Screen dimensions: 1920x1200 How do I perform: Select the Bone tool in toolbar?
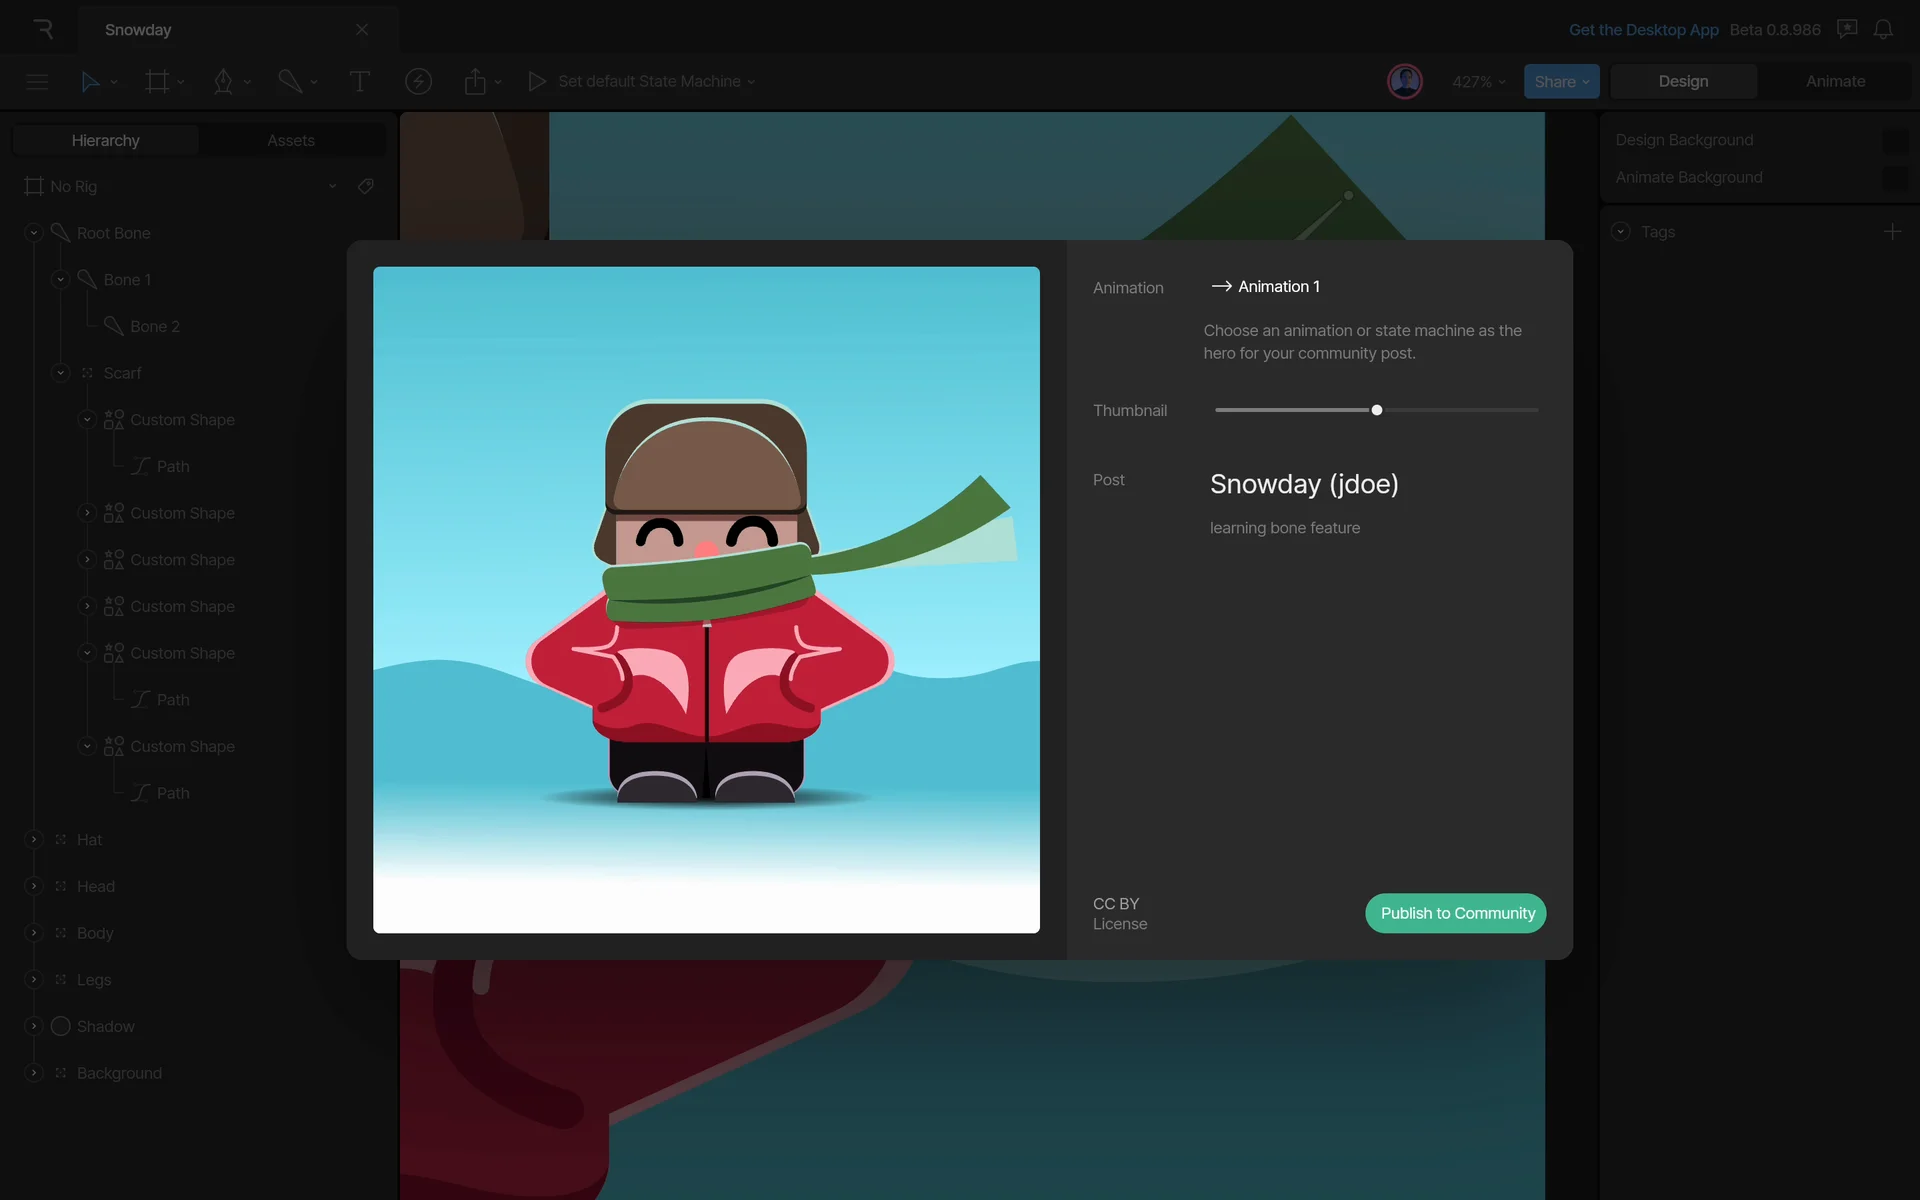click(x=290, y=82)
